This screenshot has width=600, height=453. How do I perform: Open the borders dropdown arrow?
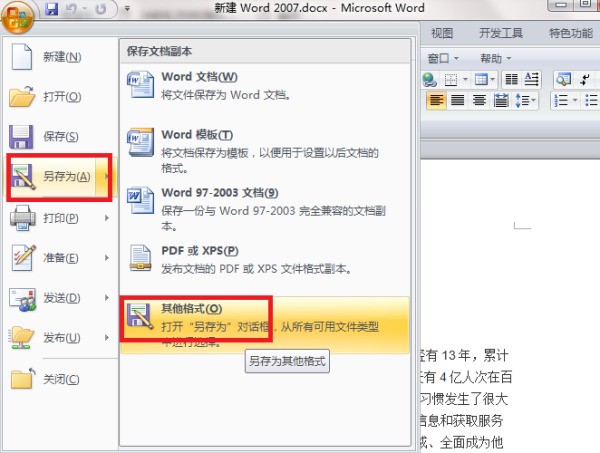465,80
